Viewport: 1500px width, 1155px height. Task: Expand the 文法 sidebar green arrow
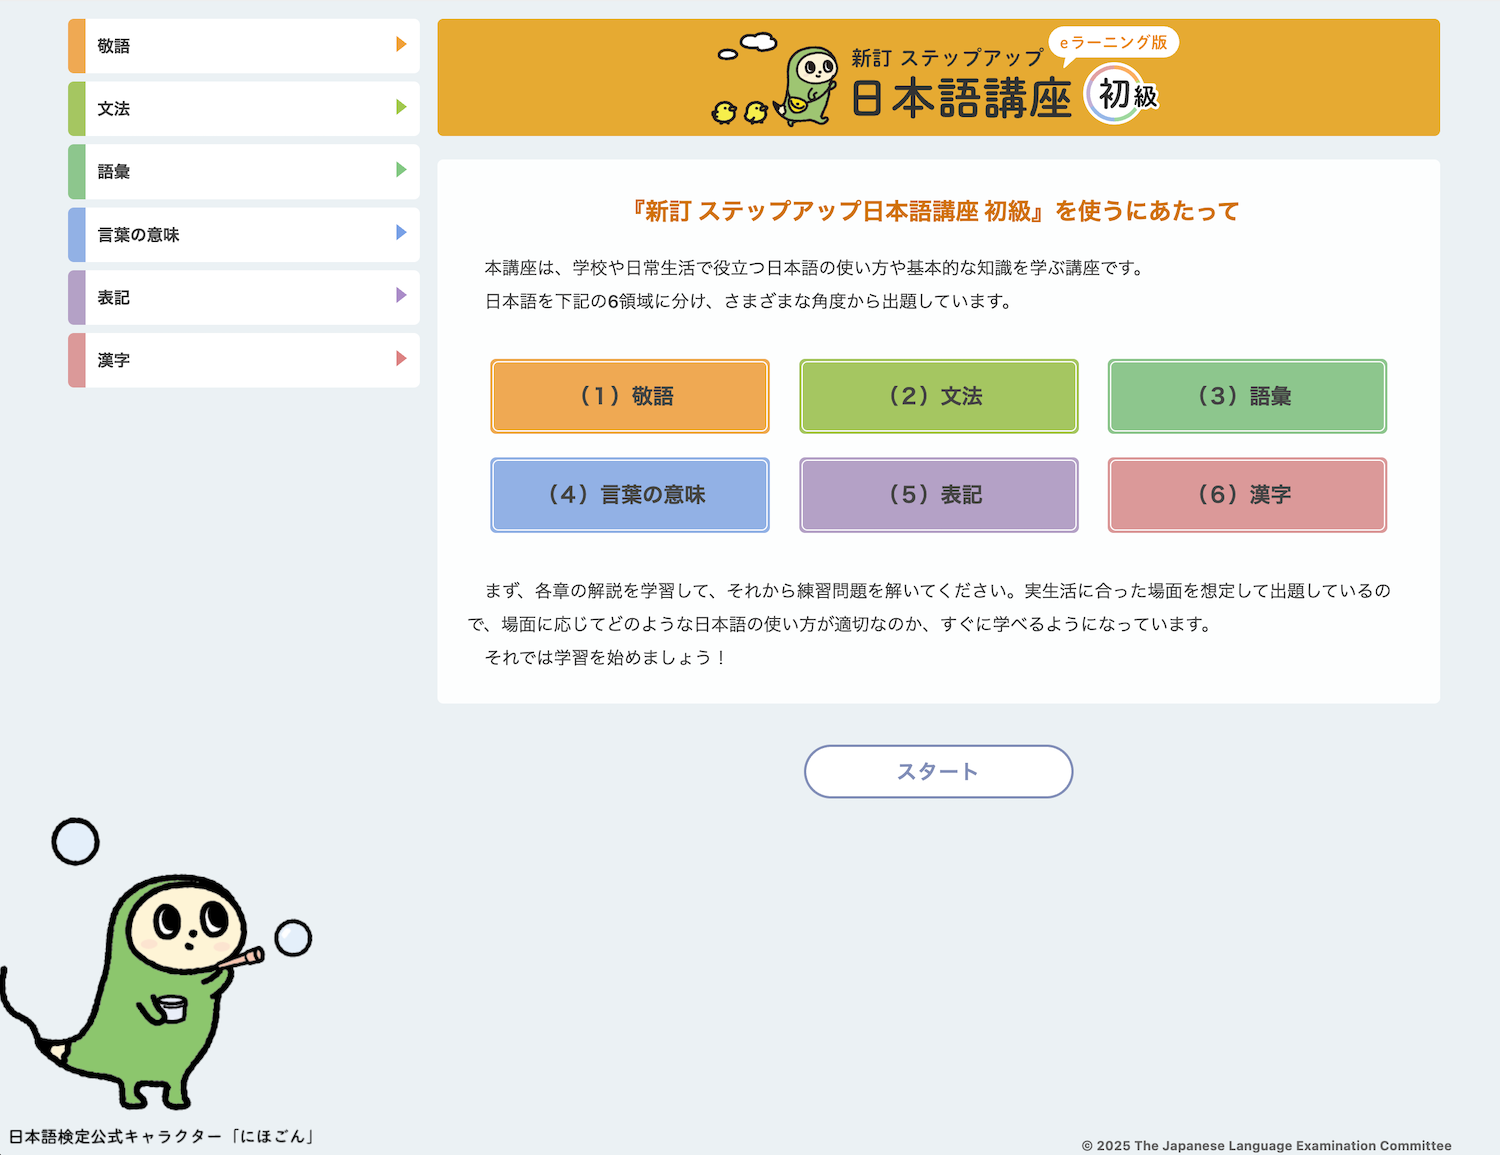click(x=401, y=107)
